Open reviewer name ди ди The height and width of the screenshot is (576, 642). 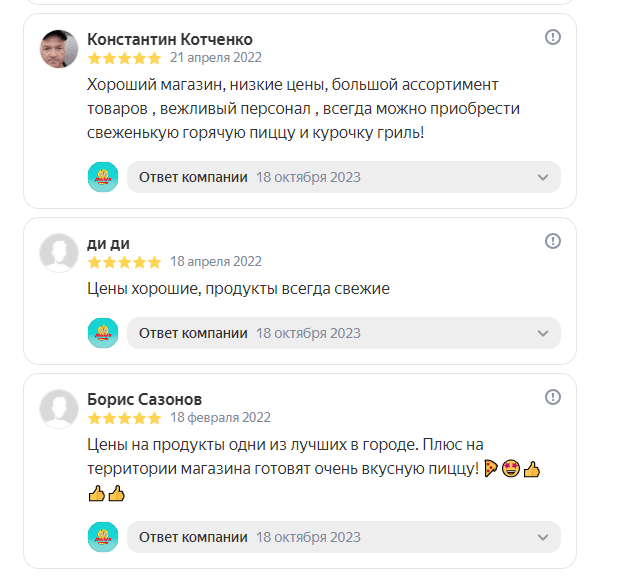coord(108,243)
